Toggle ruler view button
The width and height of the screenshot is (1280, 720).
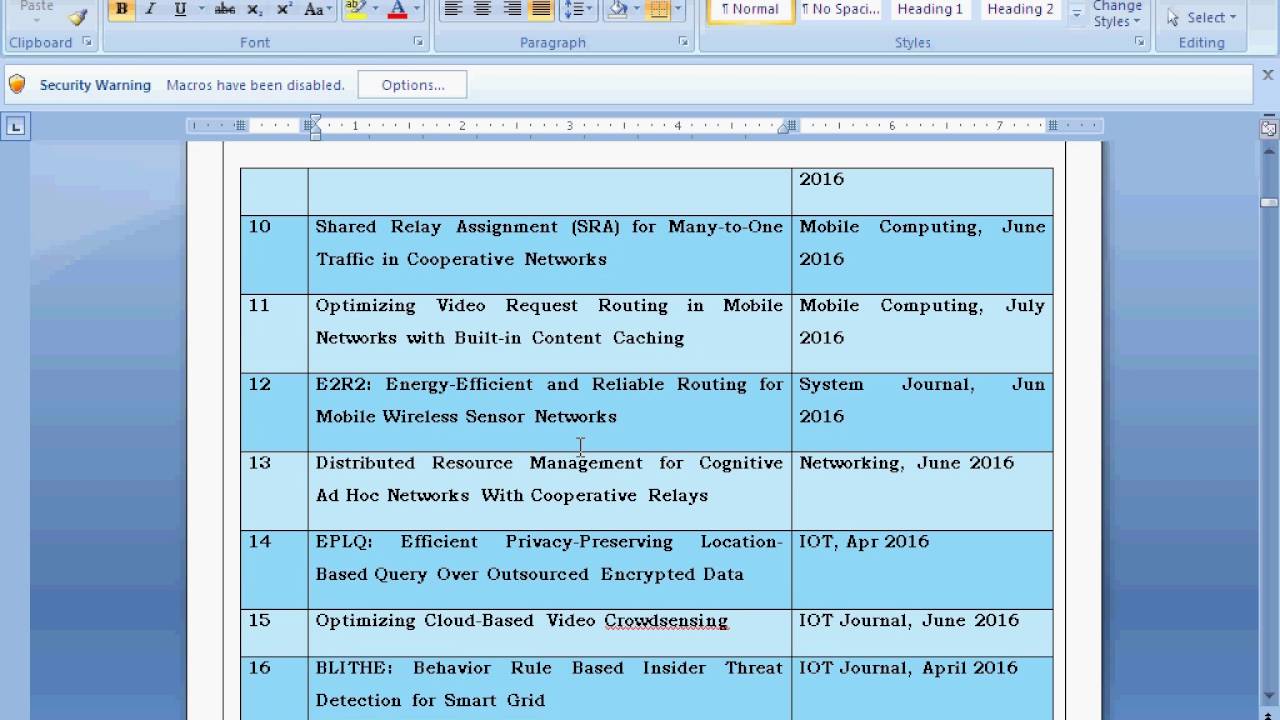tap(1269, 128)
